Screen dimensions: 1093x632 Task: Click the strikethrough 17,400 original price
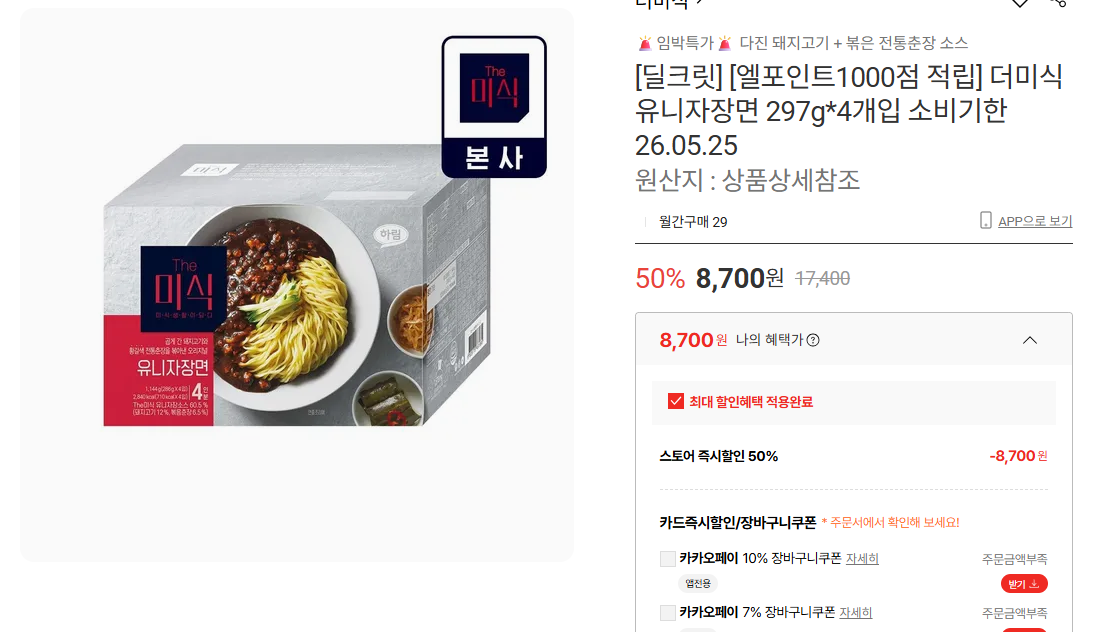(x=823, y=279)
